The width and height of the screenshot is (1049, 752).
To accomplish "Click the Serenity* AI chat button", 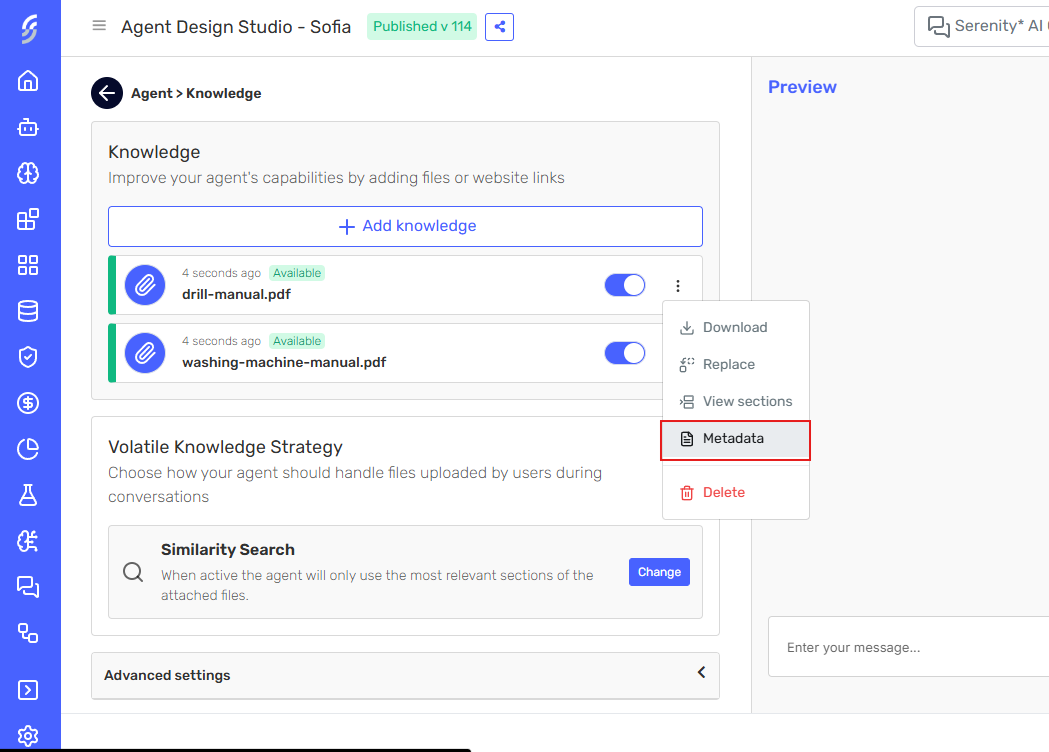I will (982, 27).
